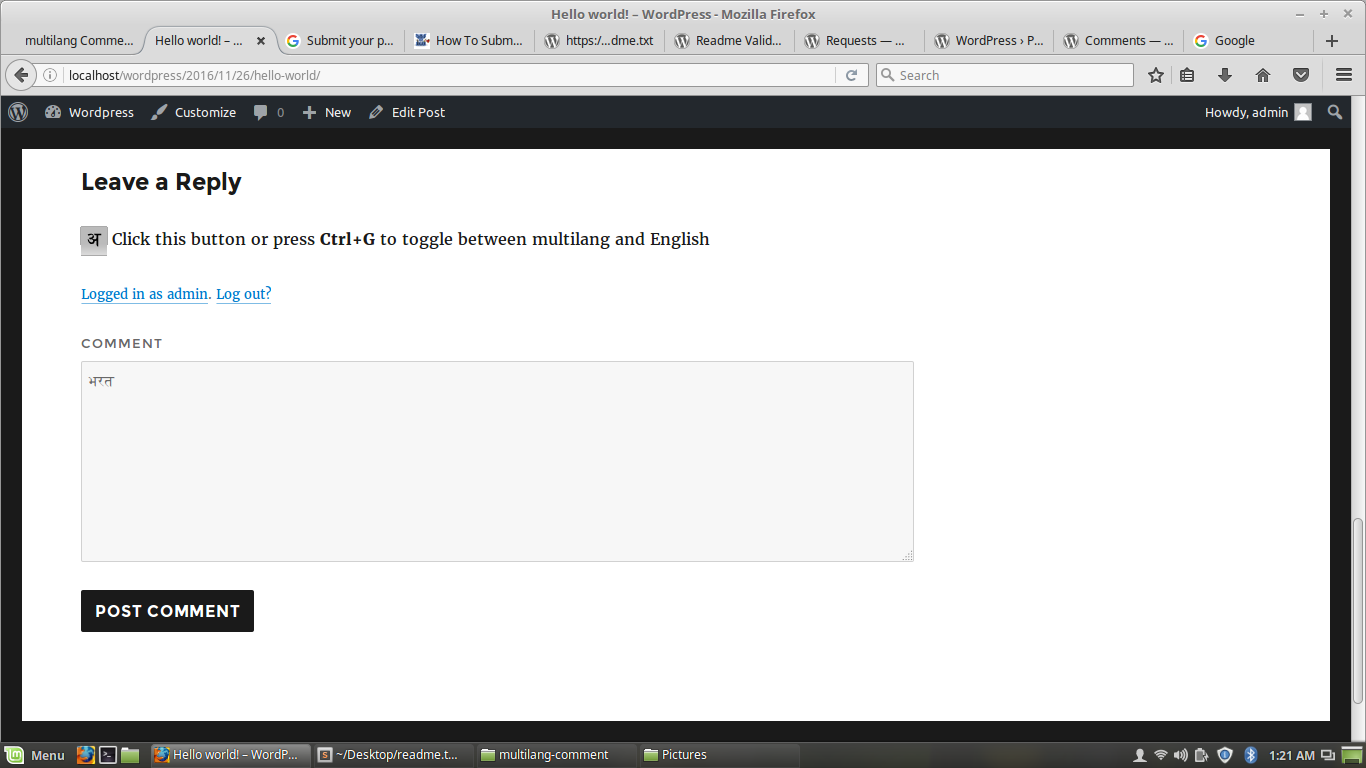Open a new tab with plus button
Image resolution: width=1366 pixels, height=768 pixels.
[1331, 41]
